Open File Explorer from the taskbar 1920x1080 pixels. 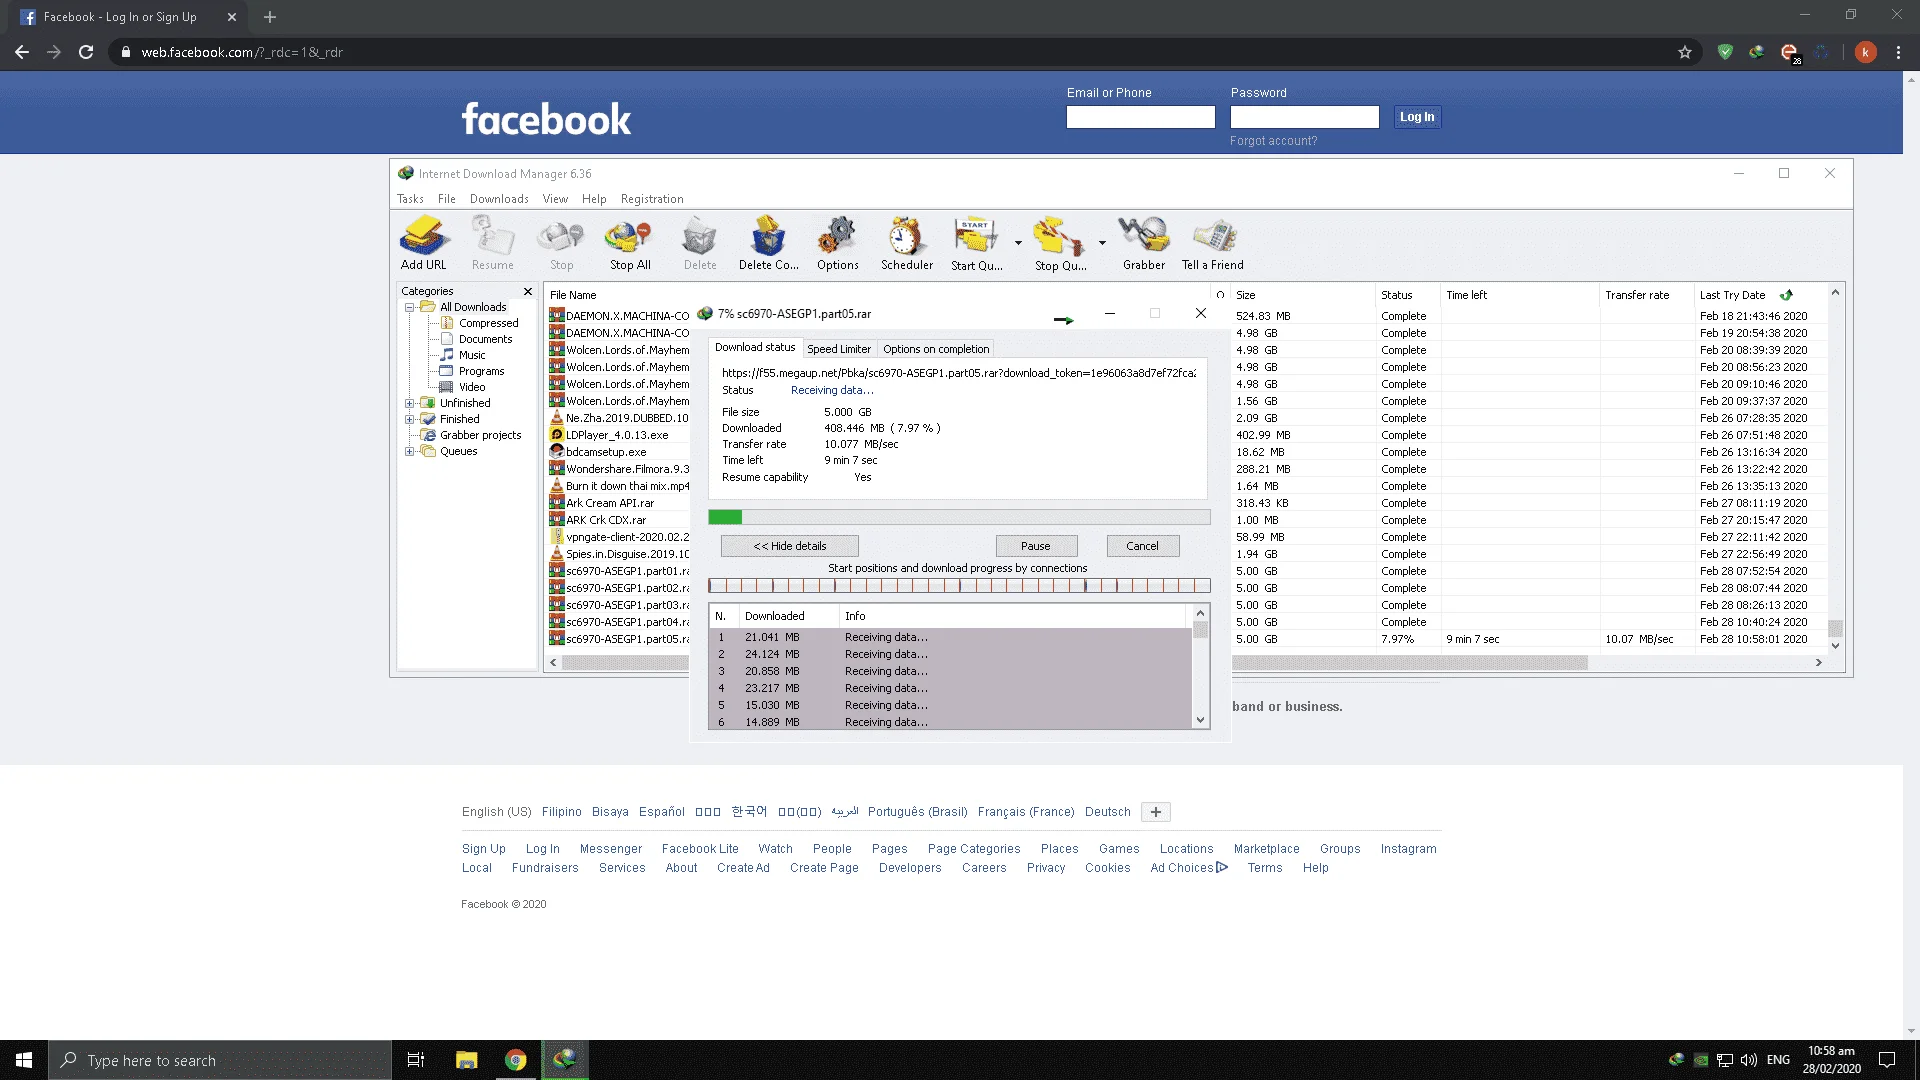[x=466, y=1060]
